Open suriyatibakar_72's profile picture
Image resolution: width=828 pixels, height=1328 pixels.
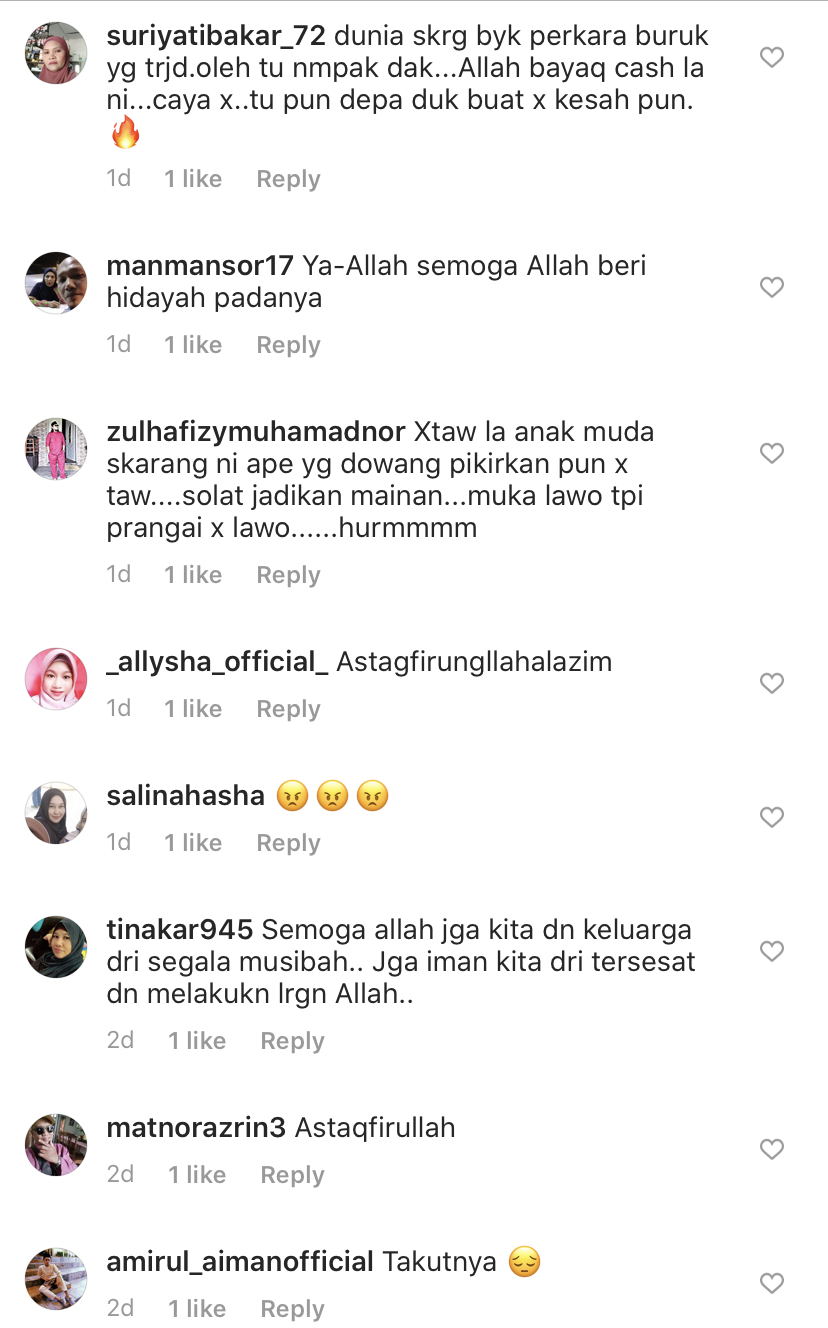point(56,53)
